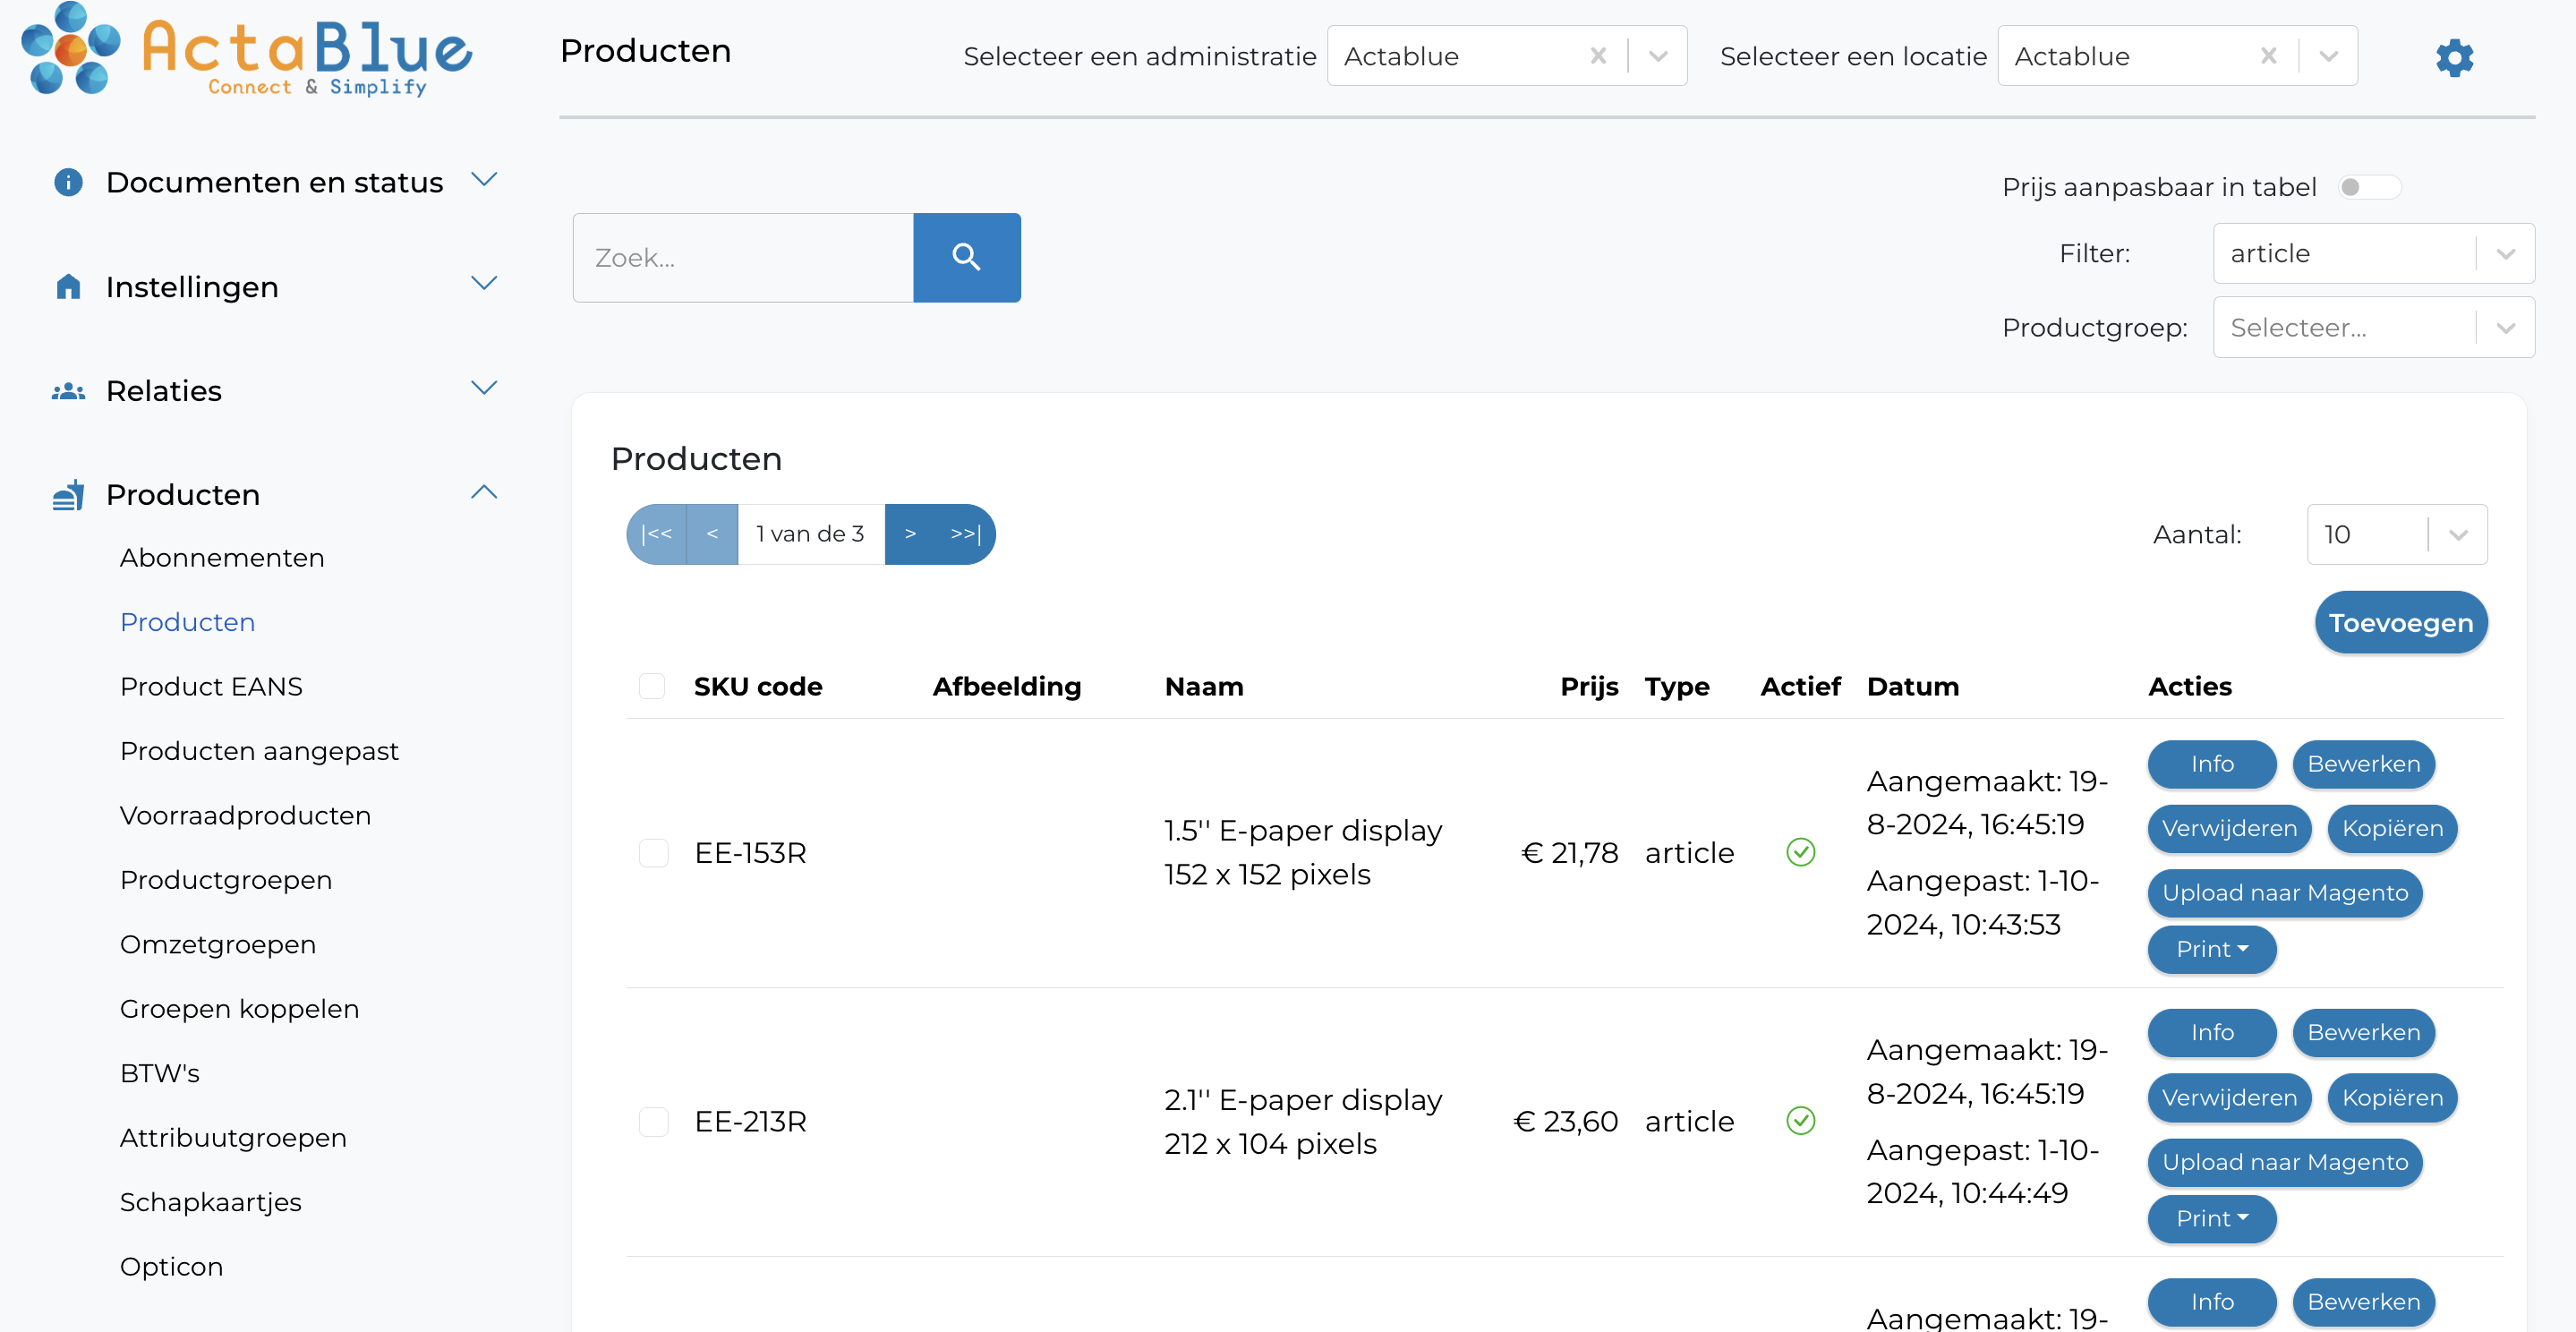
Task: Clear the administratie selection with the X icon
Action: (1597, 55)
